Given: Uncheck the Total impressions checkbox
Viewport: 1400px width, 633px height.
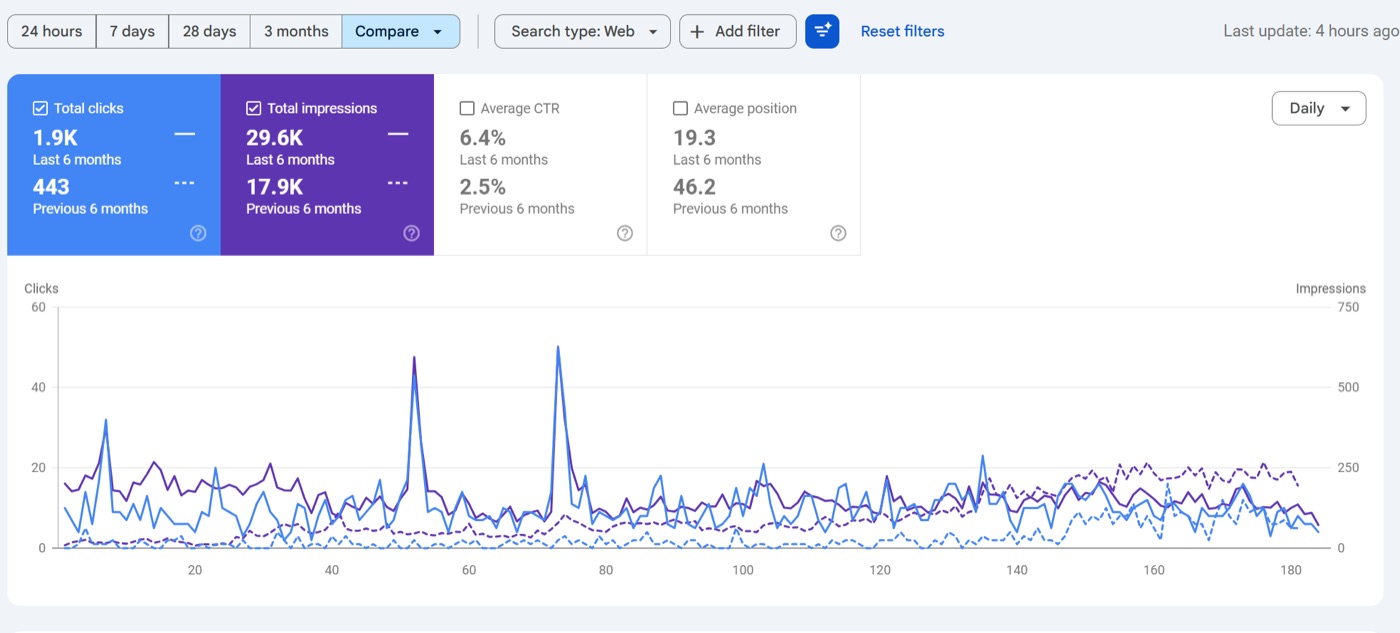Looking at the screenshot, I should point(253,108).
